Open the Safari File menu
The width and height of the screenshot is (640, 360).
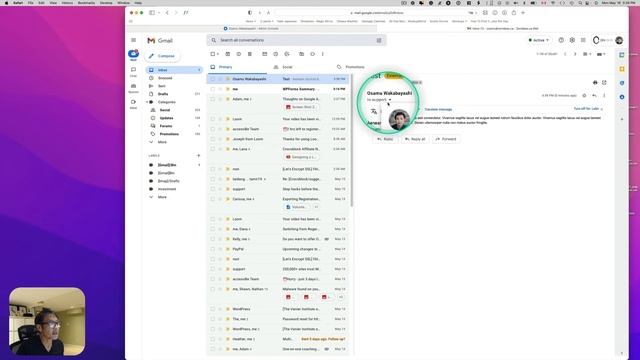coord(31,3)
